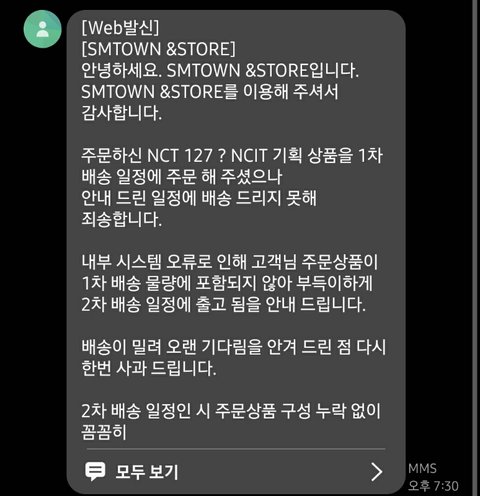480x496 pixels.
Task: Click the line starting 내부 시스템 오류로 인해
Action: tap(230, 262)
